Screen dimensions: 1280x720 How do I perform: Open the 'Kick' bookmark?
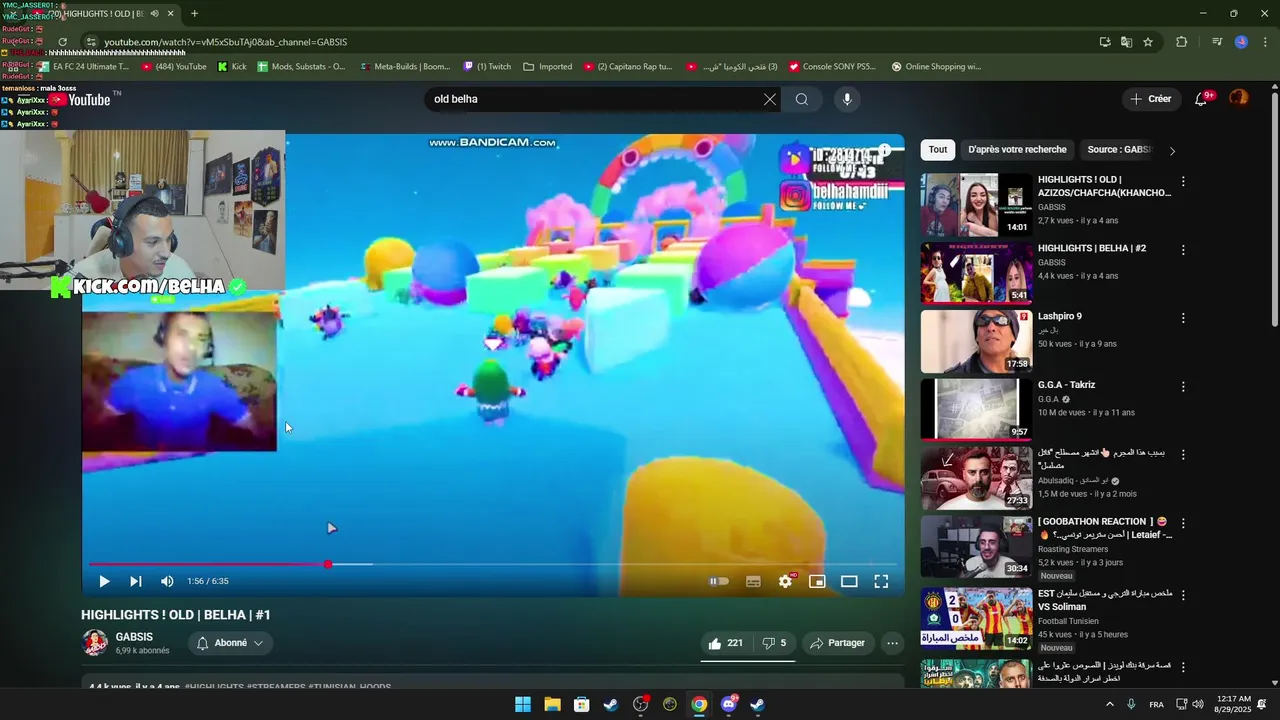click(x=231, y=67)
